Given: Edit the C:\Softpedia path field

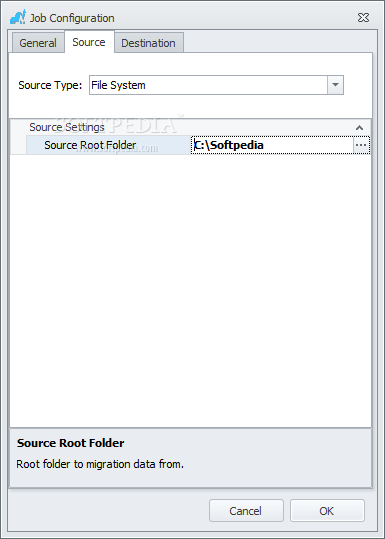Looking at the screenshot, I should [x=272, y=145].
